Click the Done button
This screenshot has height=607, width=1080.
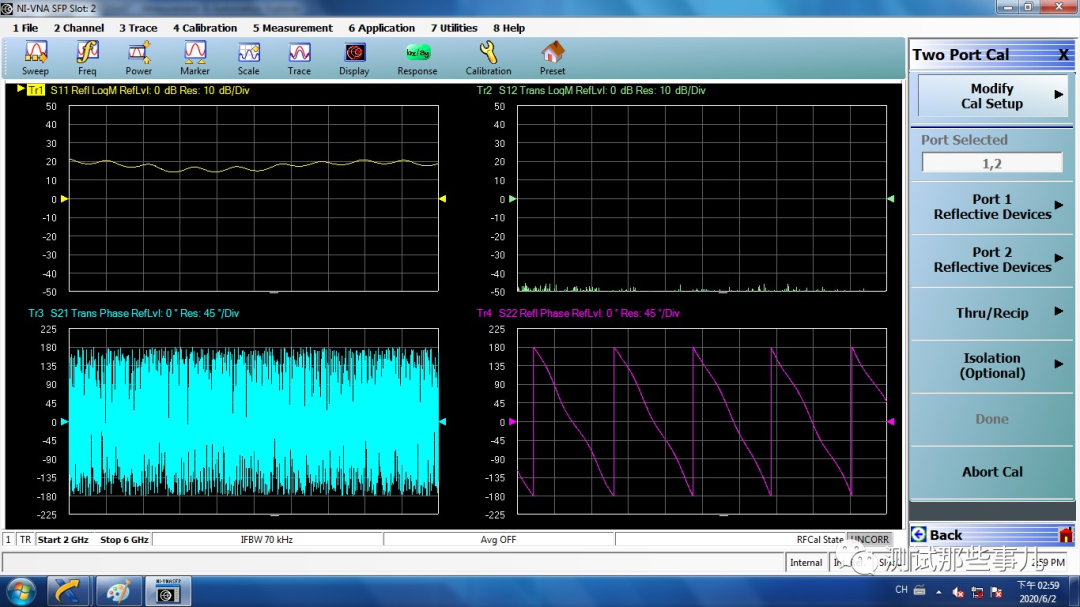pyautogui.click(x=992, y=419)
